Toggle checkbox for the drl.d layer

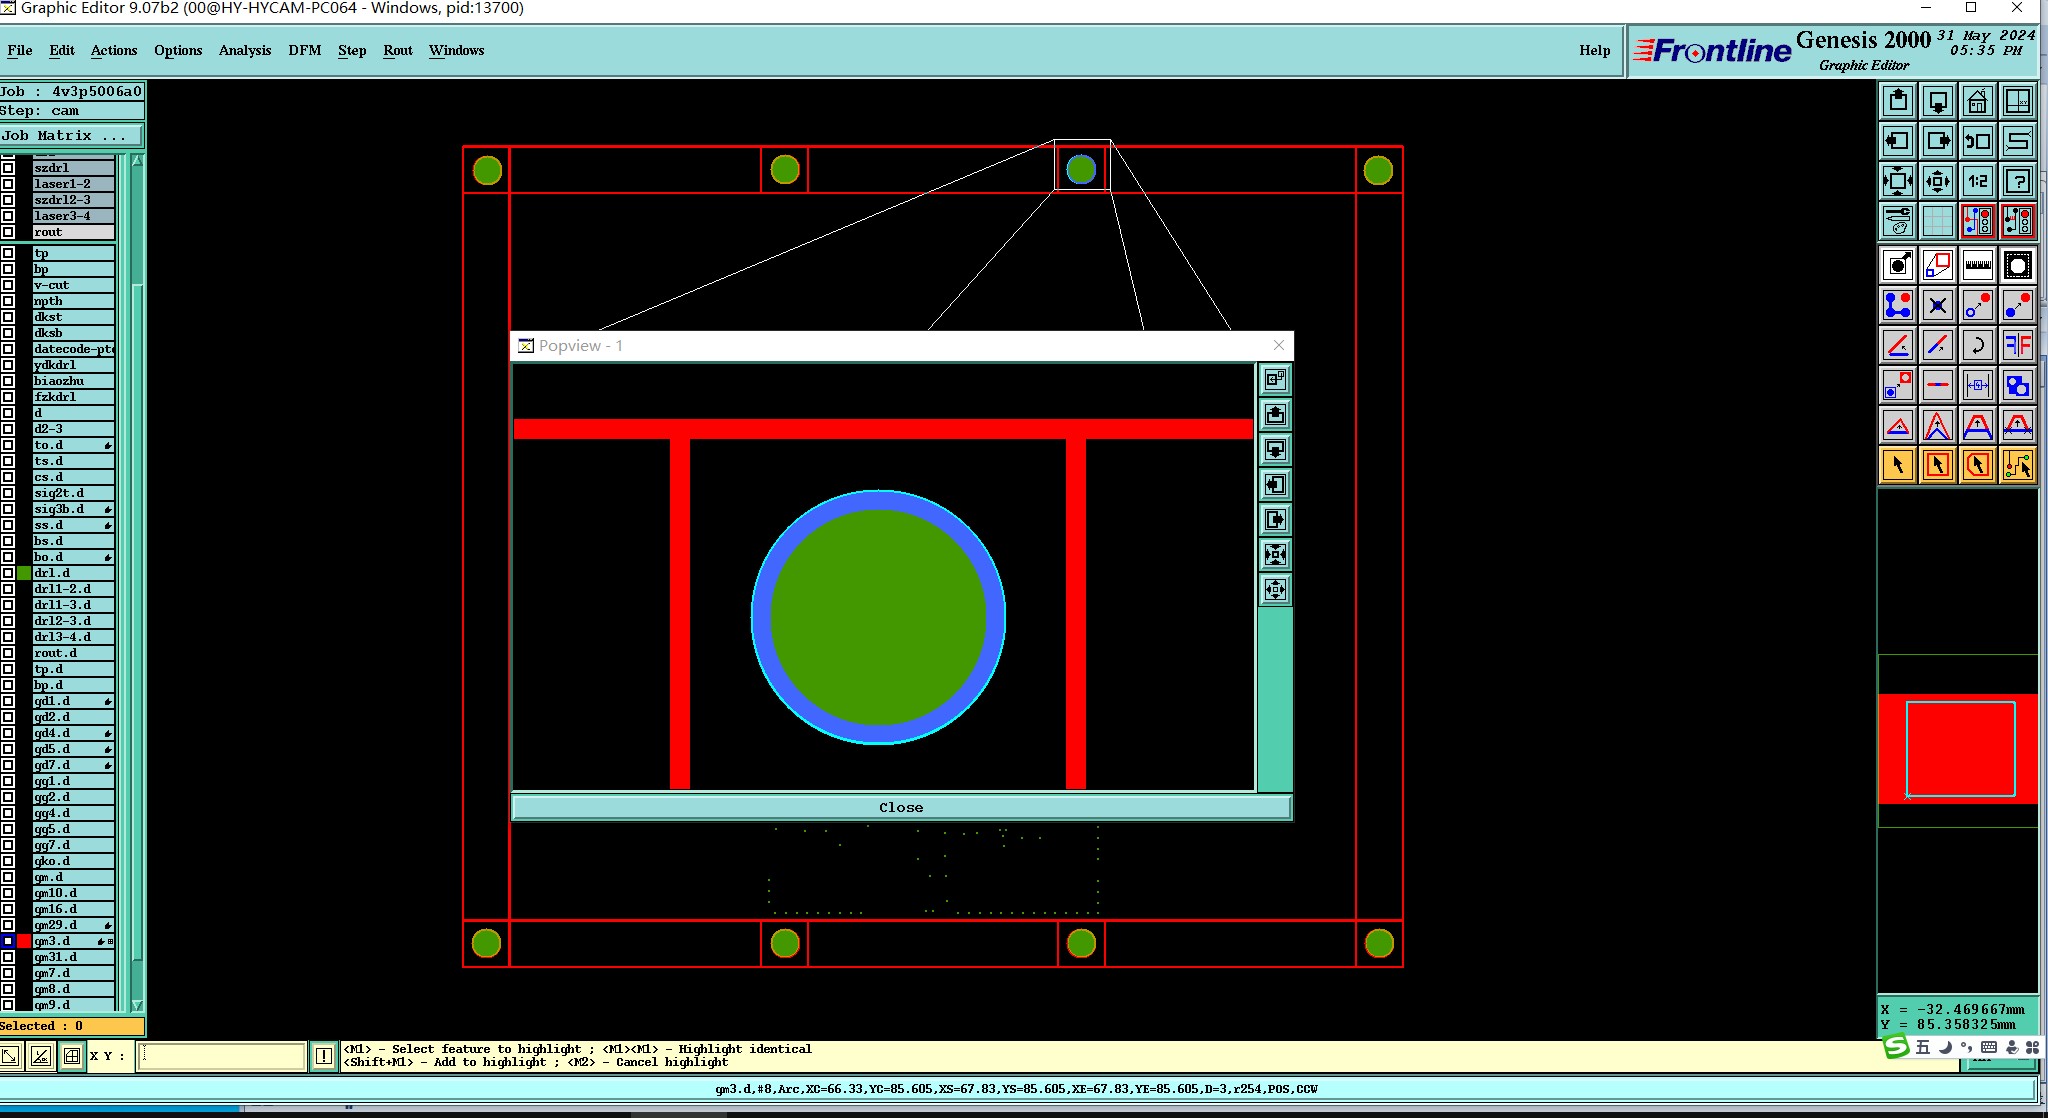tap(8, 573)
